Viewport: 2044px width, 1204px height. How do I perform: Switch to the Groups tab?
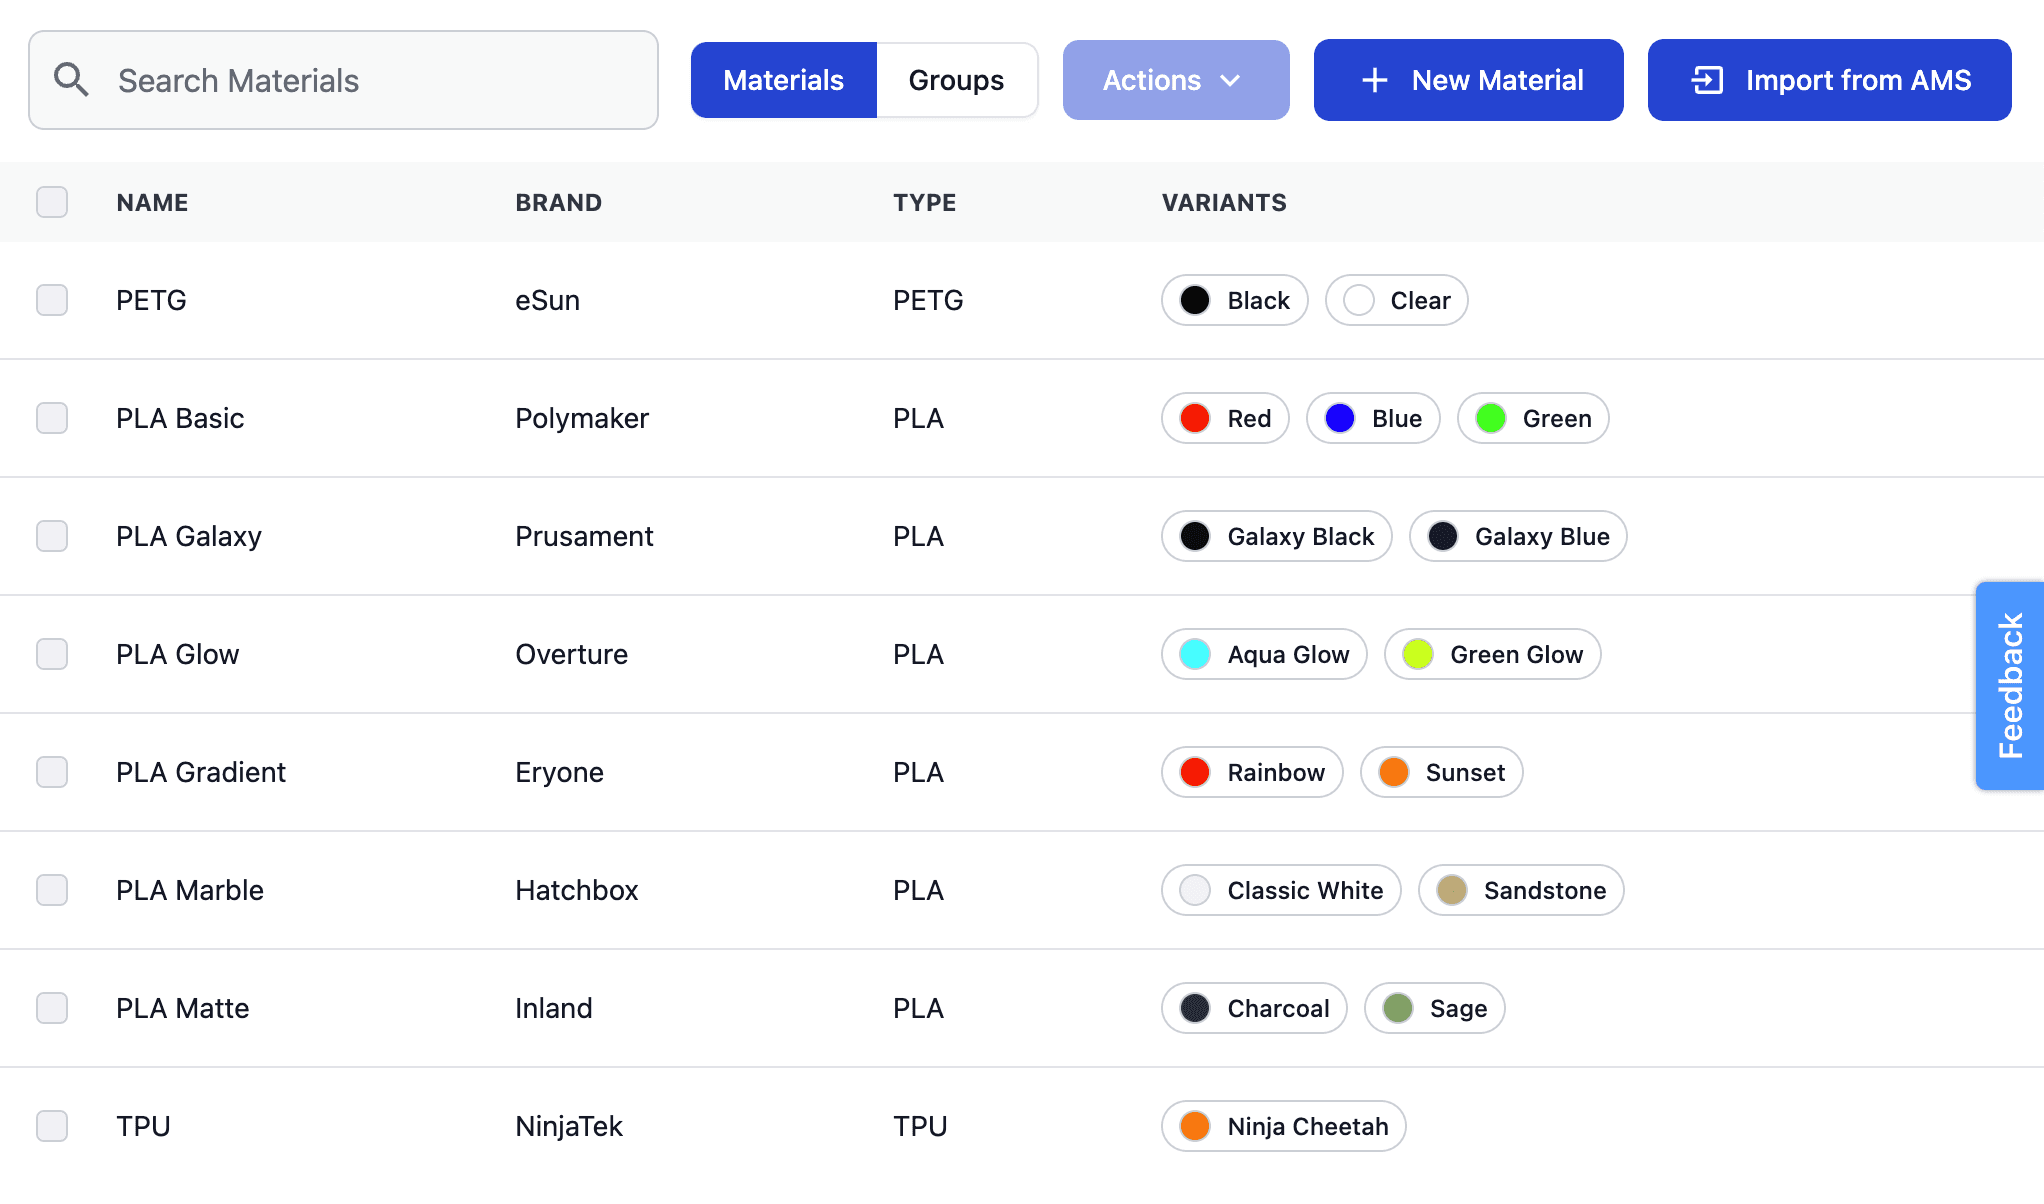(956, 80)
